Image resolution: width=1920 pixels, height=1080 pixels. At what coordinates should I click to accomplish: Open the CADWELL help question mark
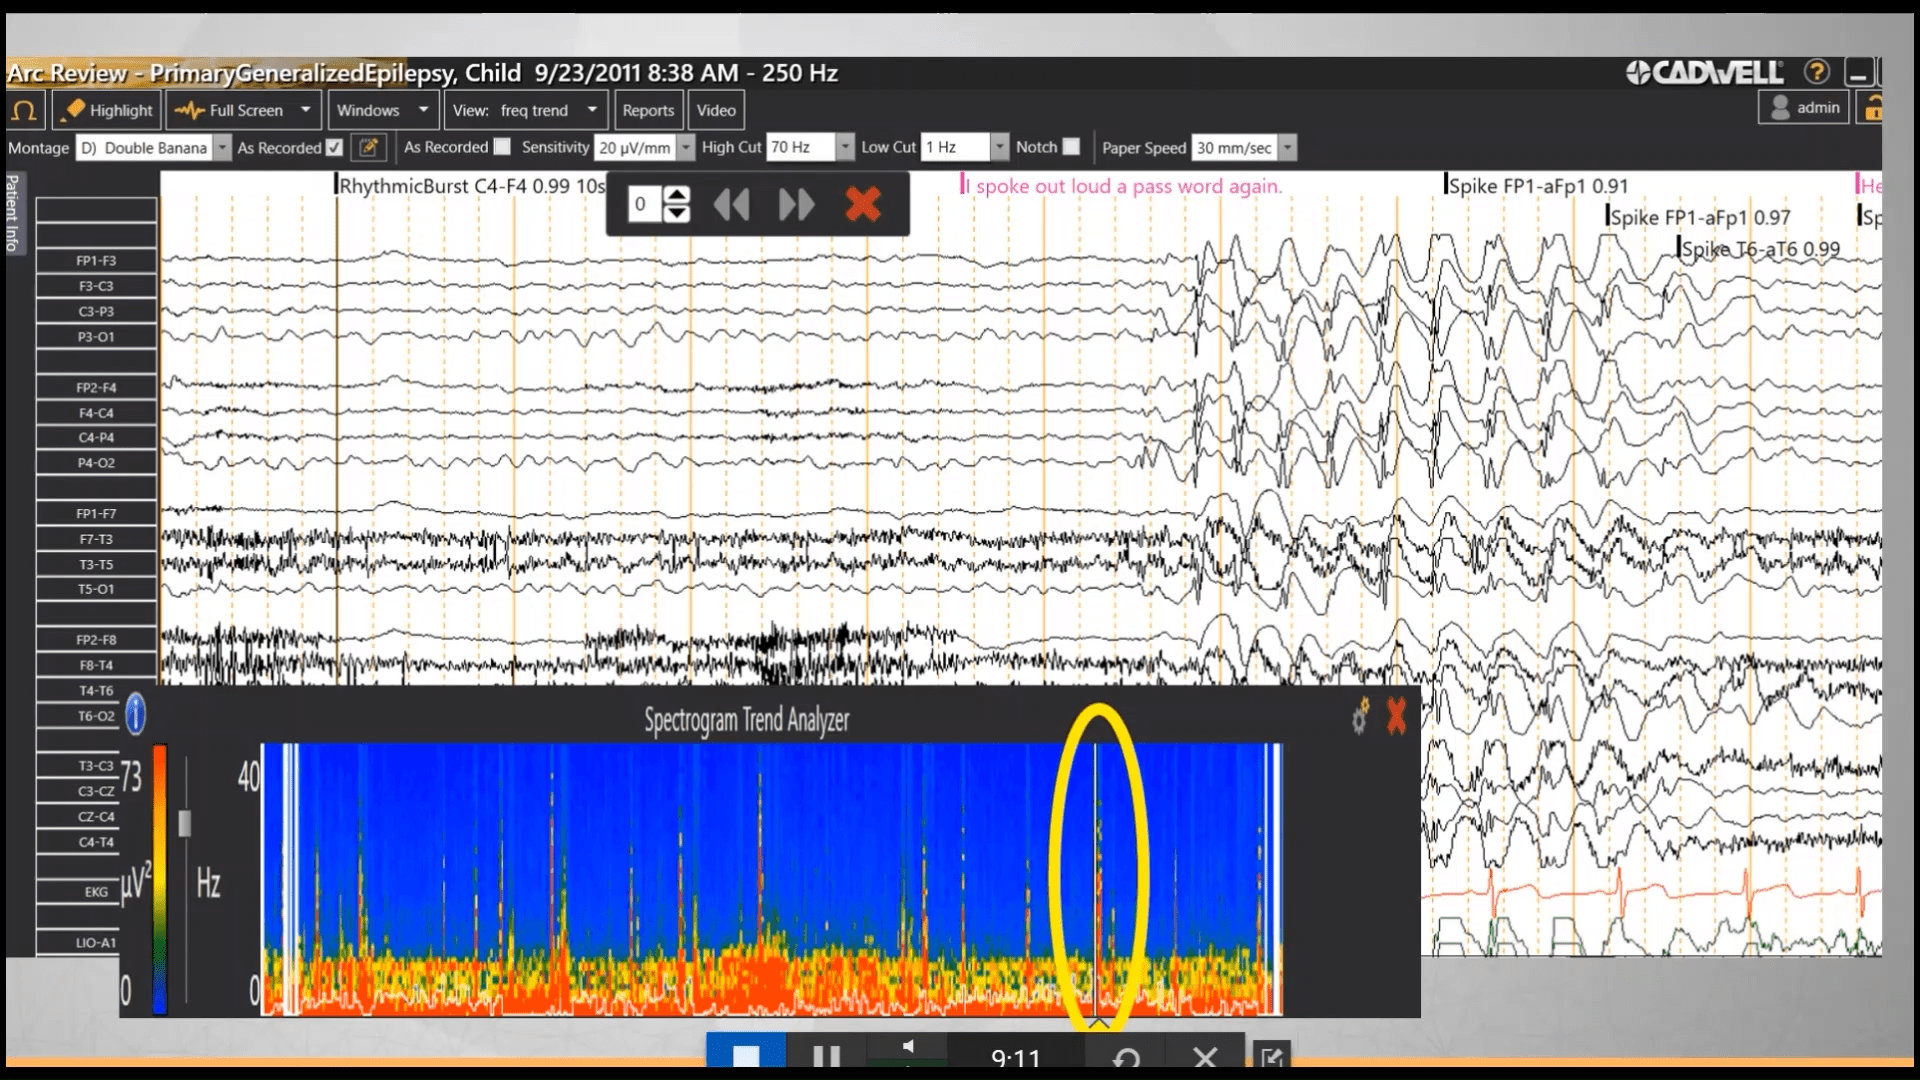pyautogui.click(x=1818, y=72)
